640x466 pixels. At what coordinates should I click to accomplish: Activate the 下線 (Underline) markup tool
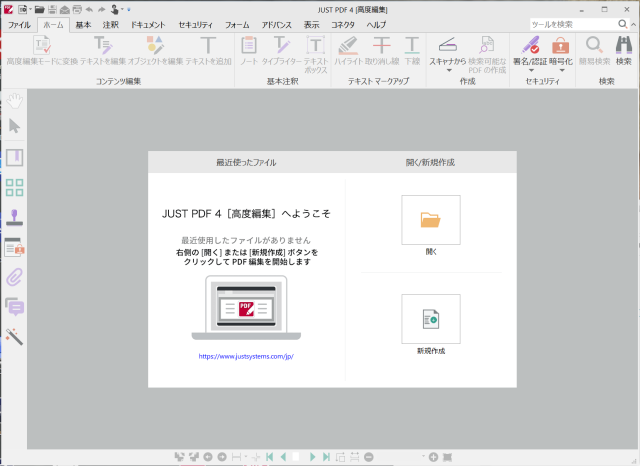(x=412, y=45)
